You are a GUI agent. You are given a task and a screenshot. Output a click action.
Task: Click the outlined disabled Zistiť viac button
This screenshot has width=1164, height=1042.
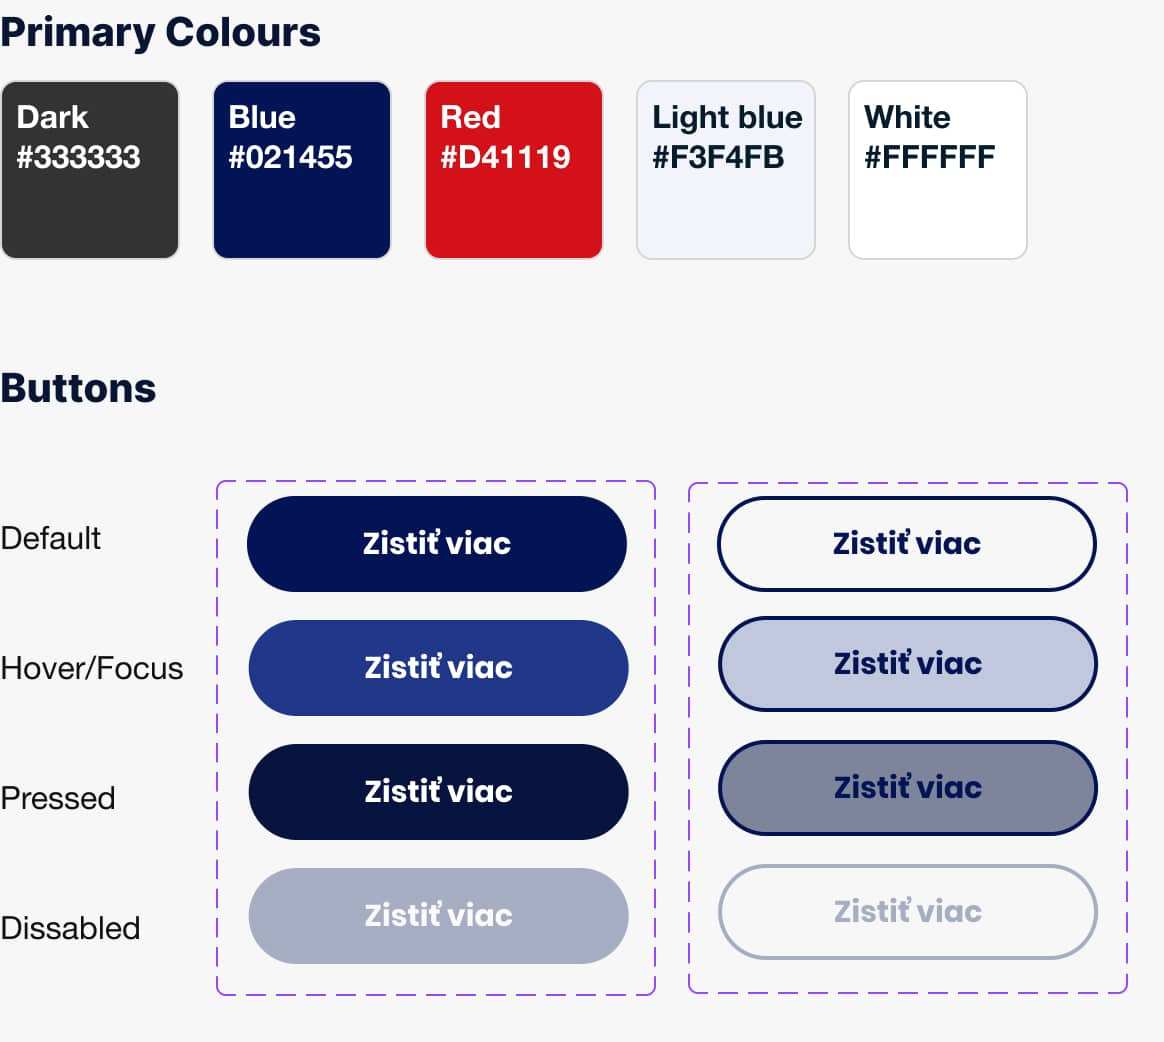908,912
